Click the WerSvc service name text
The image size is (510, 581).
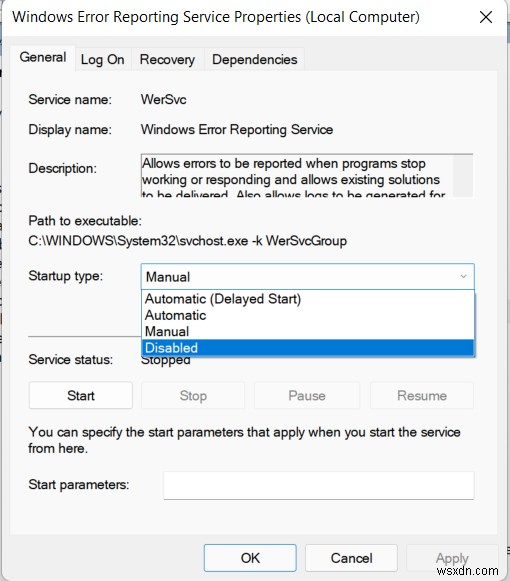pos(163,100)
